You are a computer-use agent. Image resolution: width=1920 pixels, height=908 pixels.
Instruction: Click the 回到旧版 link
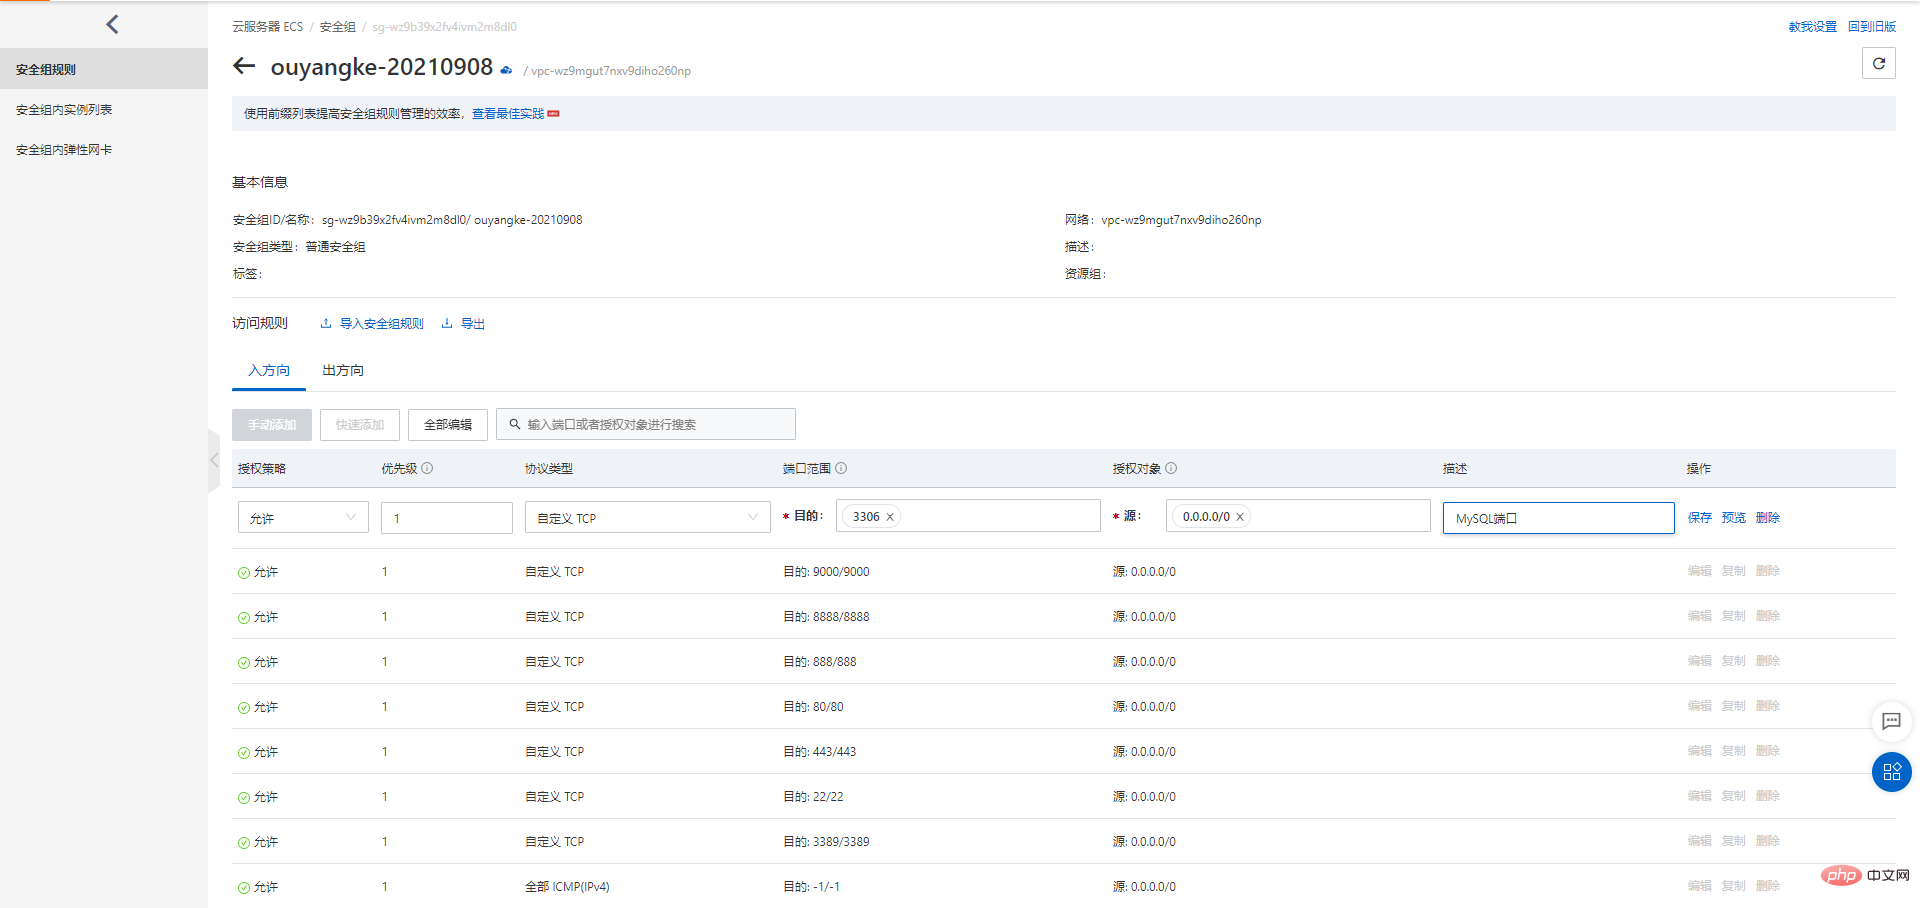click(1872, 27)
